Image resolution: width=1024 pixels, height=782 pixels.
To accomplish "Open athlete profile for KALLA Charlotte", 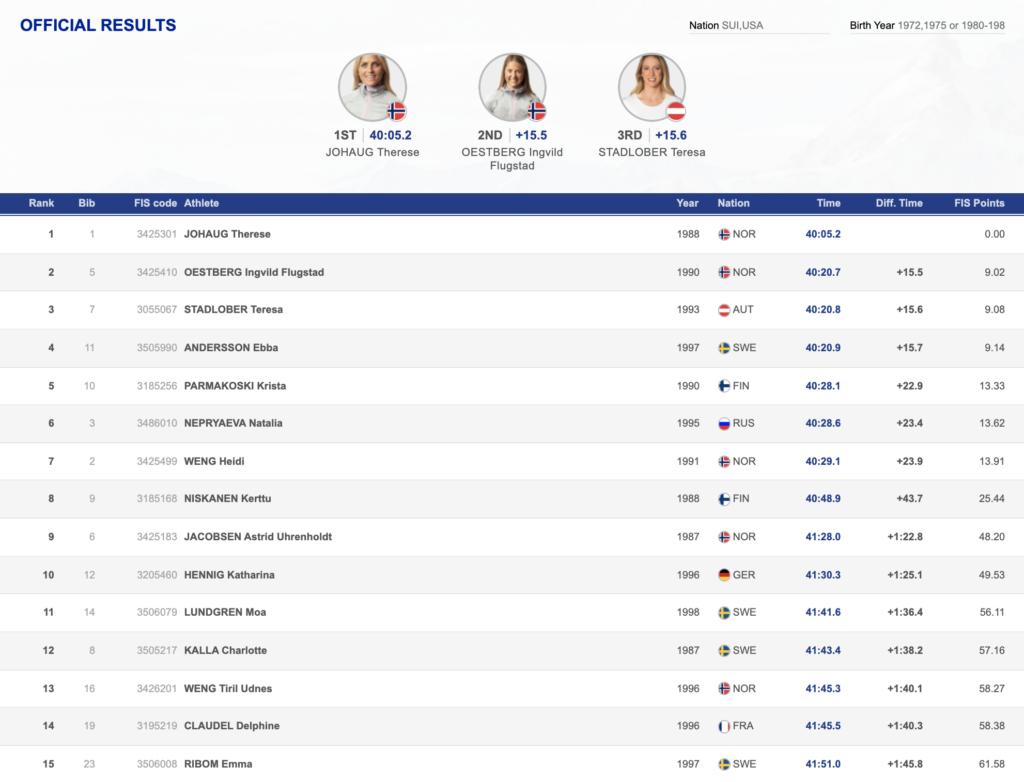I will tap(225, 650).
